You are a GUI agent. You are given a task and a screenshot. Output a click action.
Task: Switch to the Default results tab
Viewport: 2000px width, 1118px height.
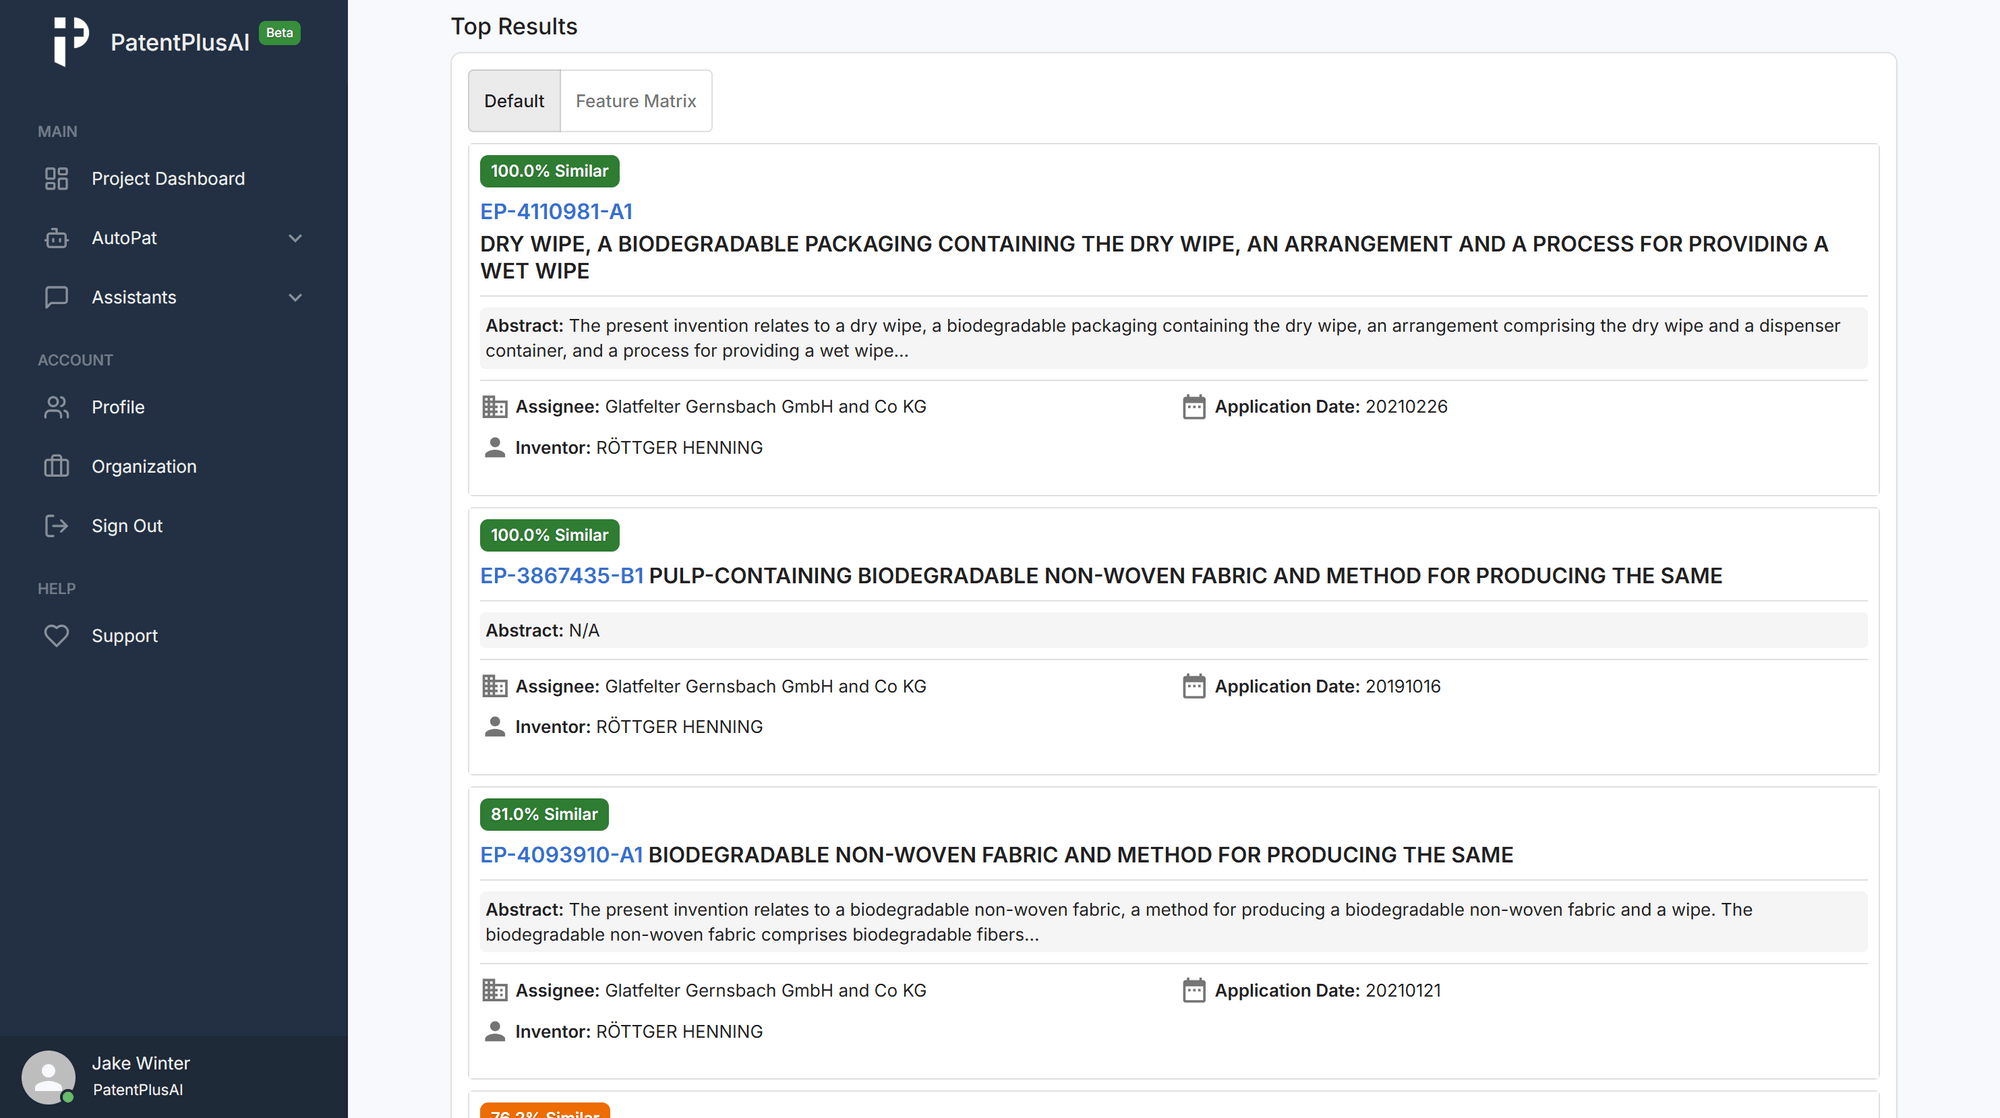514,101
